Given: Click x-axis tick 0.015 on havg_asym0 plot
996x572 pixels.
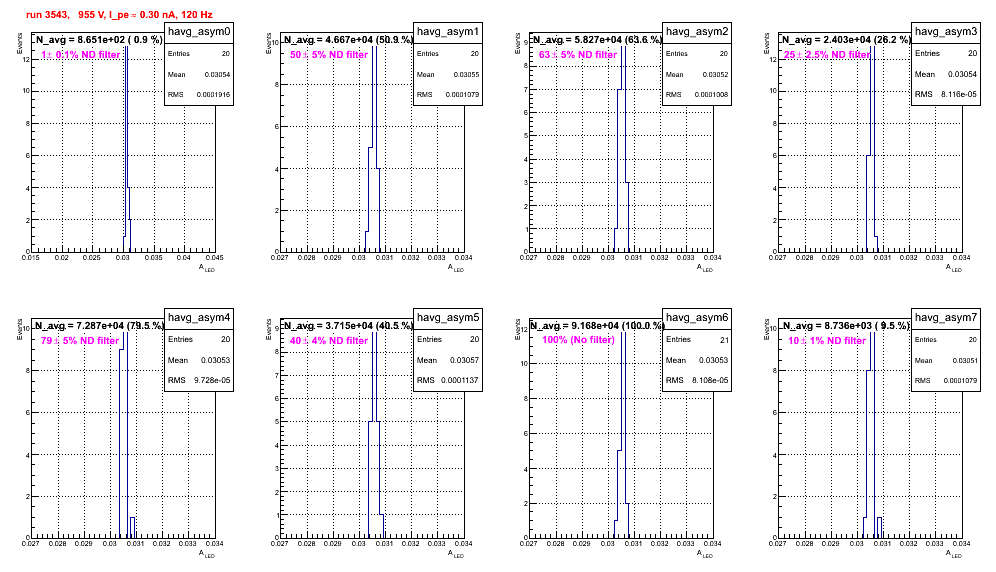Looking at the screenshot, I should (31, 258).
